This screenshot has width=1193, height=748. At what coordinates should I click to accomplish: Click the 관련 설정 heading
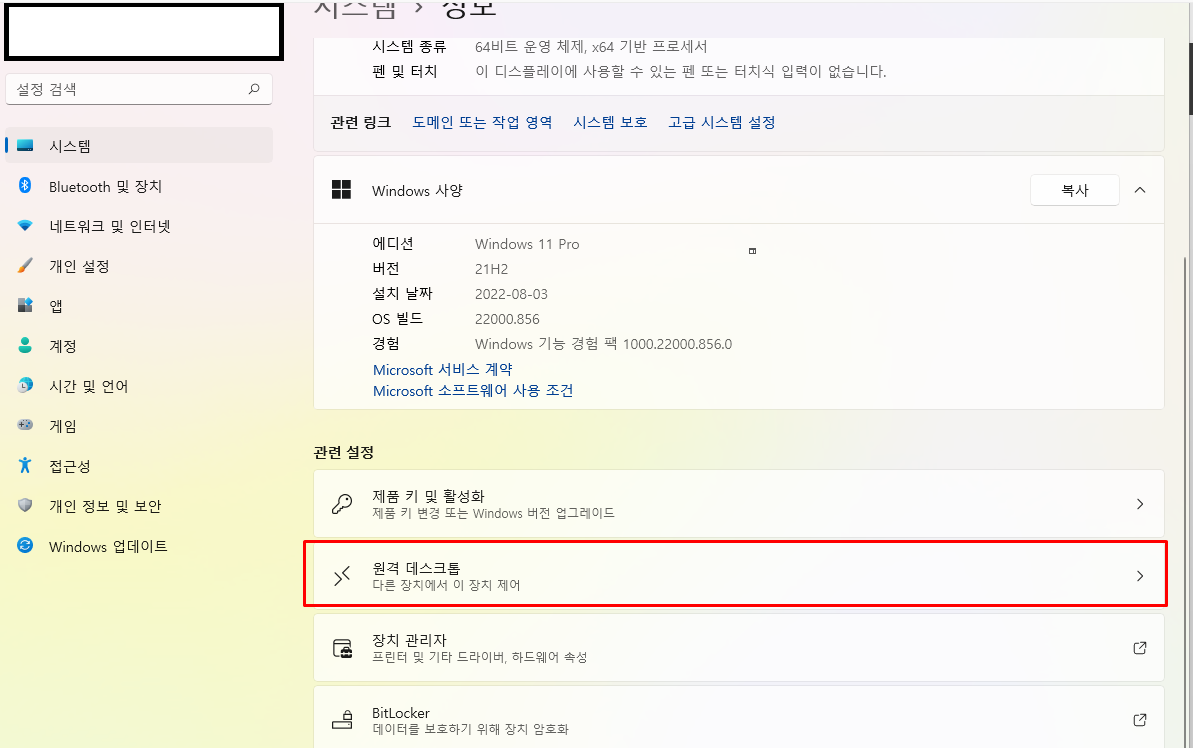point(344,453)
